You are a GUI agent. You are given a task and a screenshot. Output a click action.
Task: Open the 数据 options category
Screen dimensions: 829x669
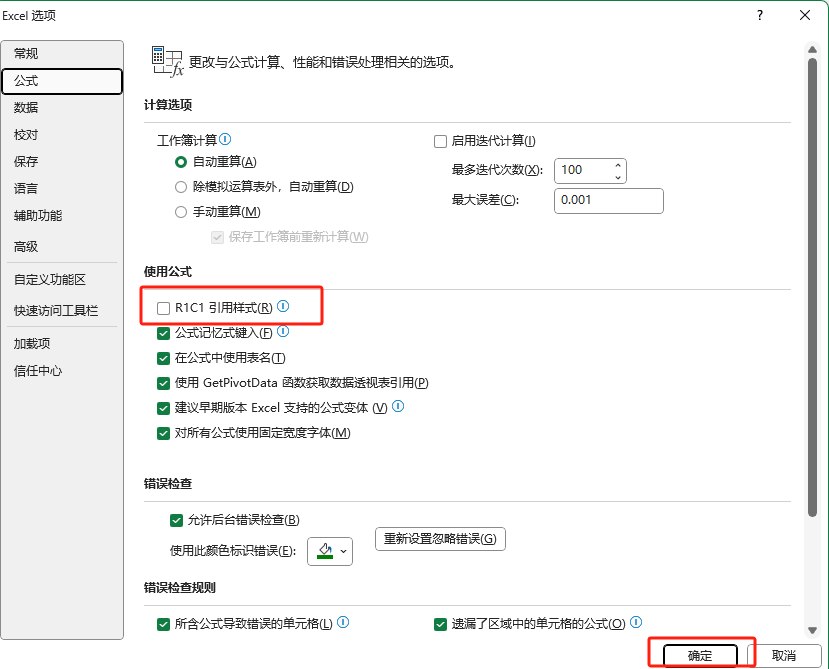[x=62, y=108]
